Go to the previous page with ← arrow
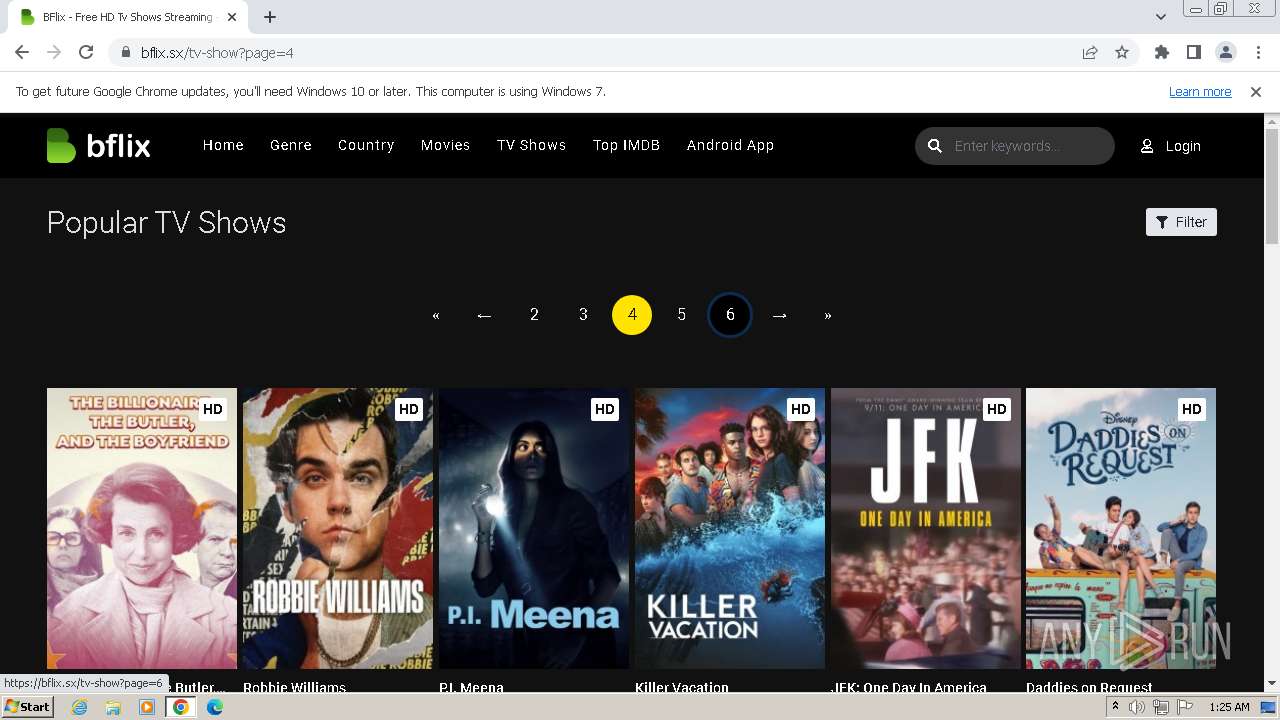Viewport: 1280px width, 720px height. click(484, 315)
